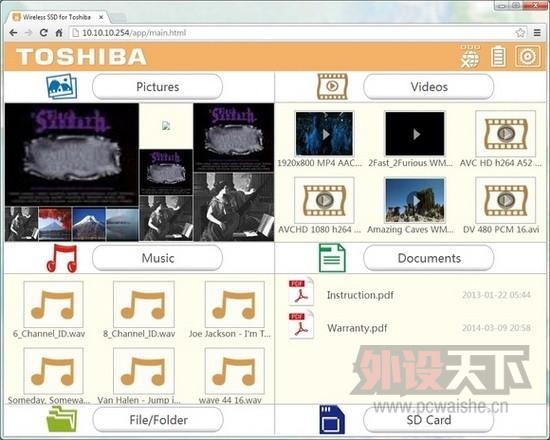Viewport: 550px width, 440px height.
Task: Click the Pictures photo stack icon
Action: coord(61,86)
